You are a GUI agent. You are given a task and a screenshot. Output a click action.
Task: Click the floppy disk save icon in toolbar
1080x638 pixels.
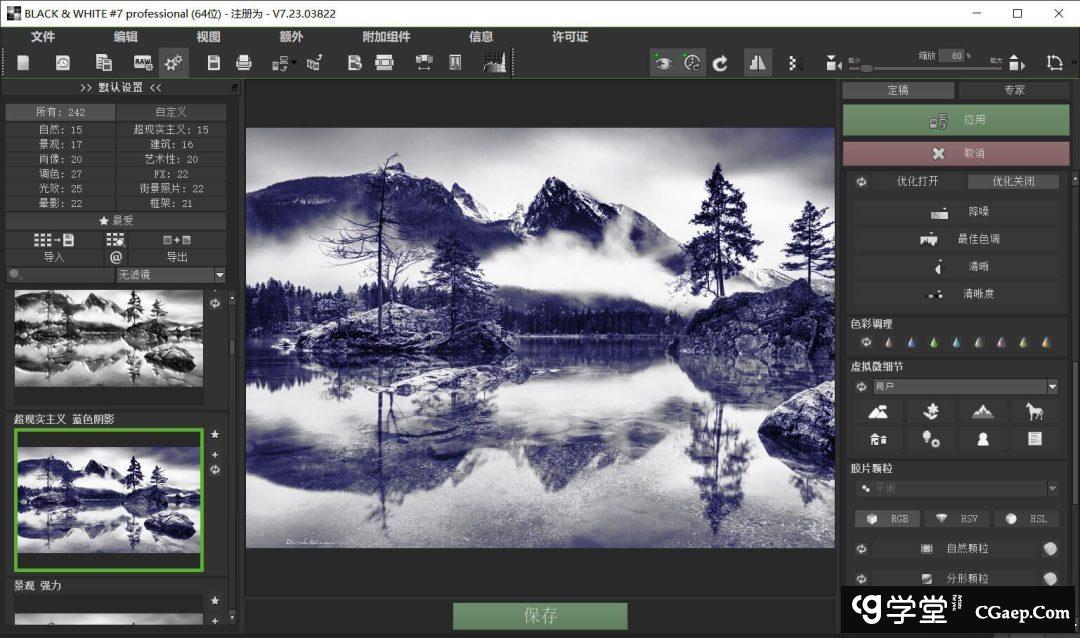(213, 63)
